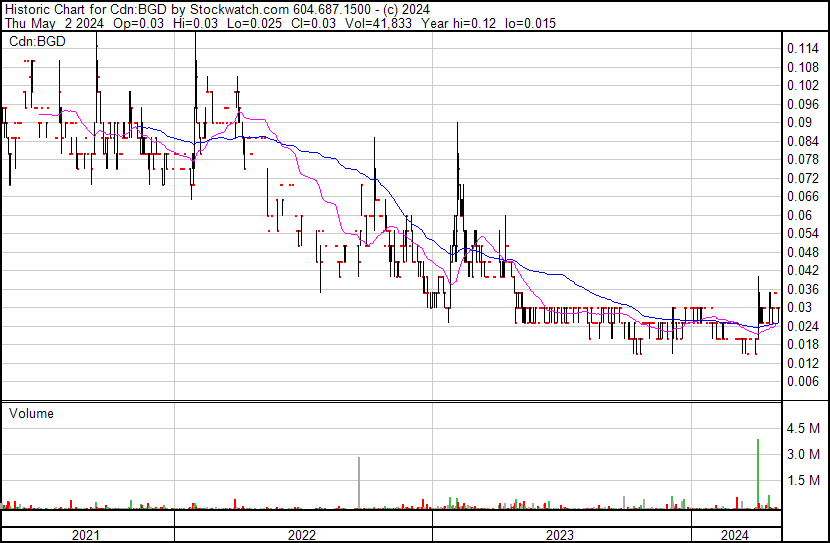The image size is (830, 543).
Task: Click the 2024 year label on time axis
Action: click(x=735, y=535)
